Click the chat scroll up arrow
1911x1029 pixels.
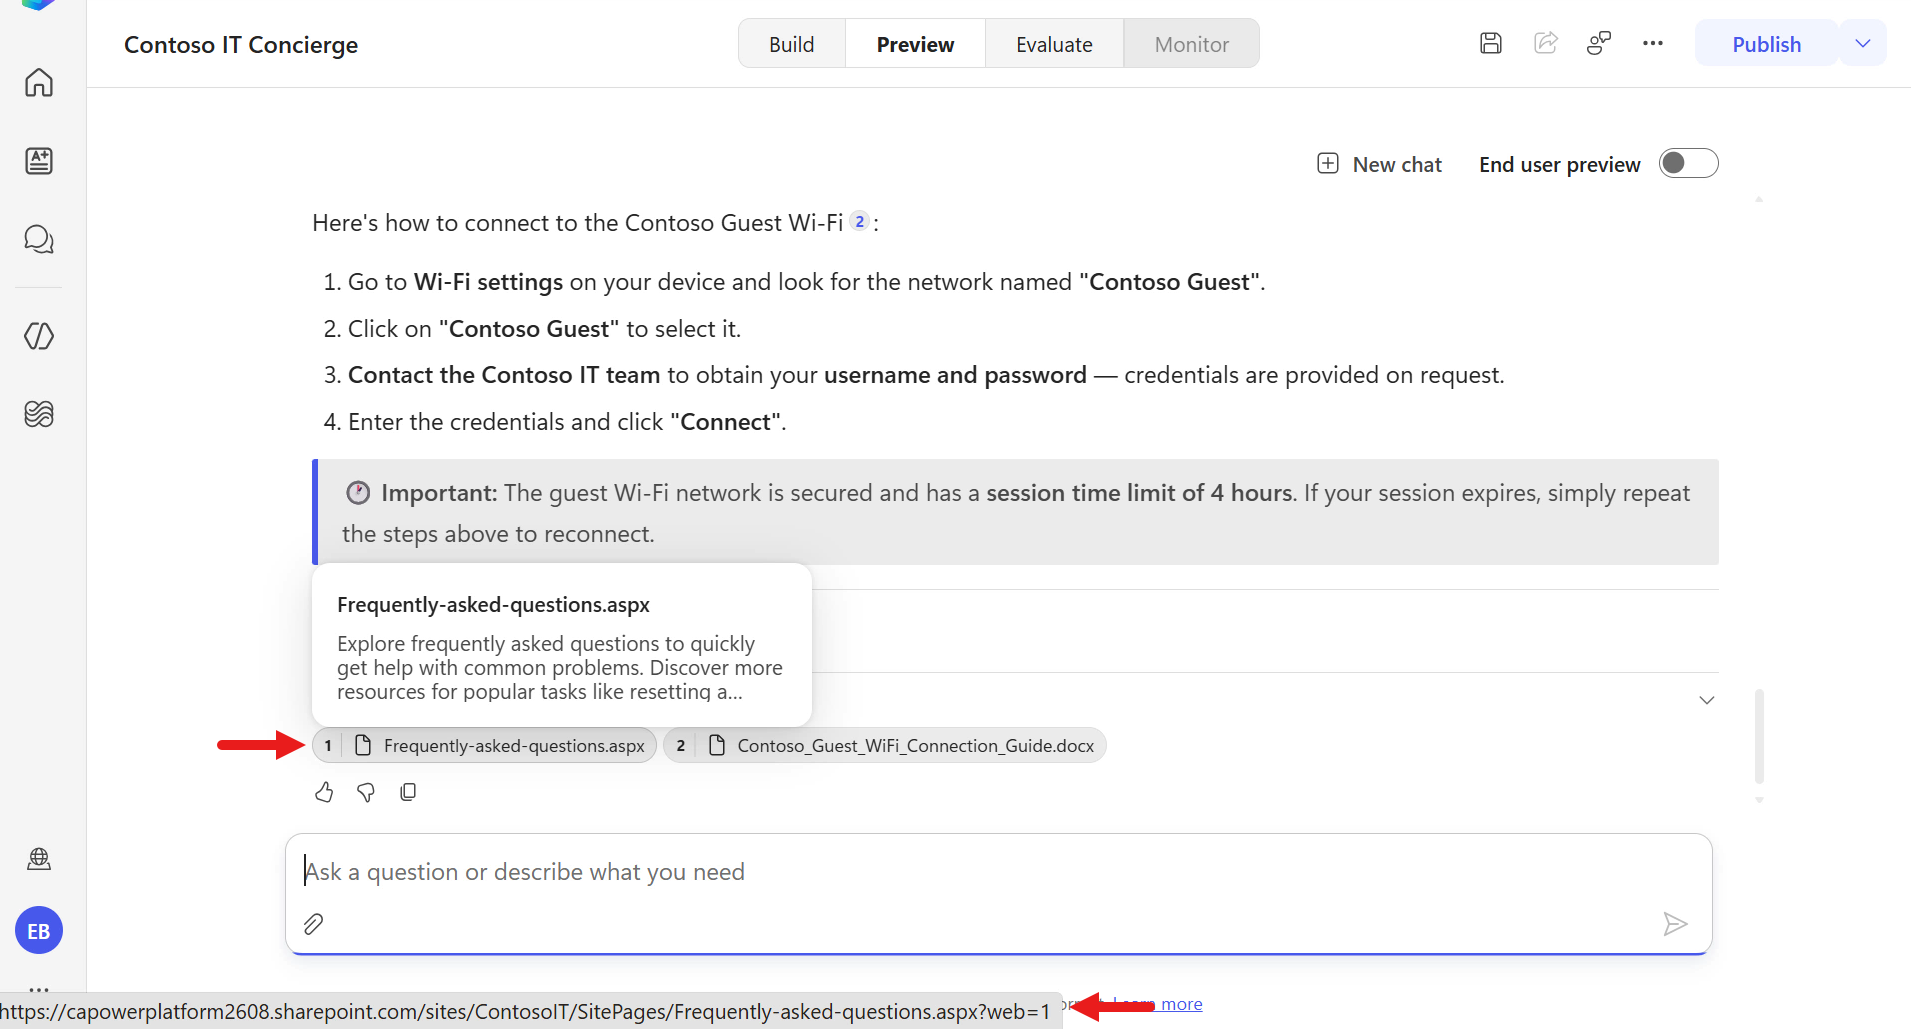[x=1759, y=200]
